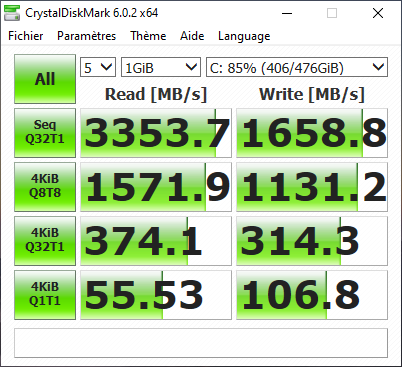Run all benchmarks with the All button
The image size is (402, 367).
(x=45, y=79)
